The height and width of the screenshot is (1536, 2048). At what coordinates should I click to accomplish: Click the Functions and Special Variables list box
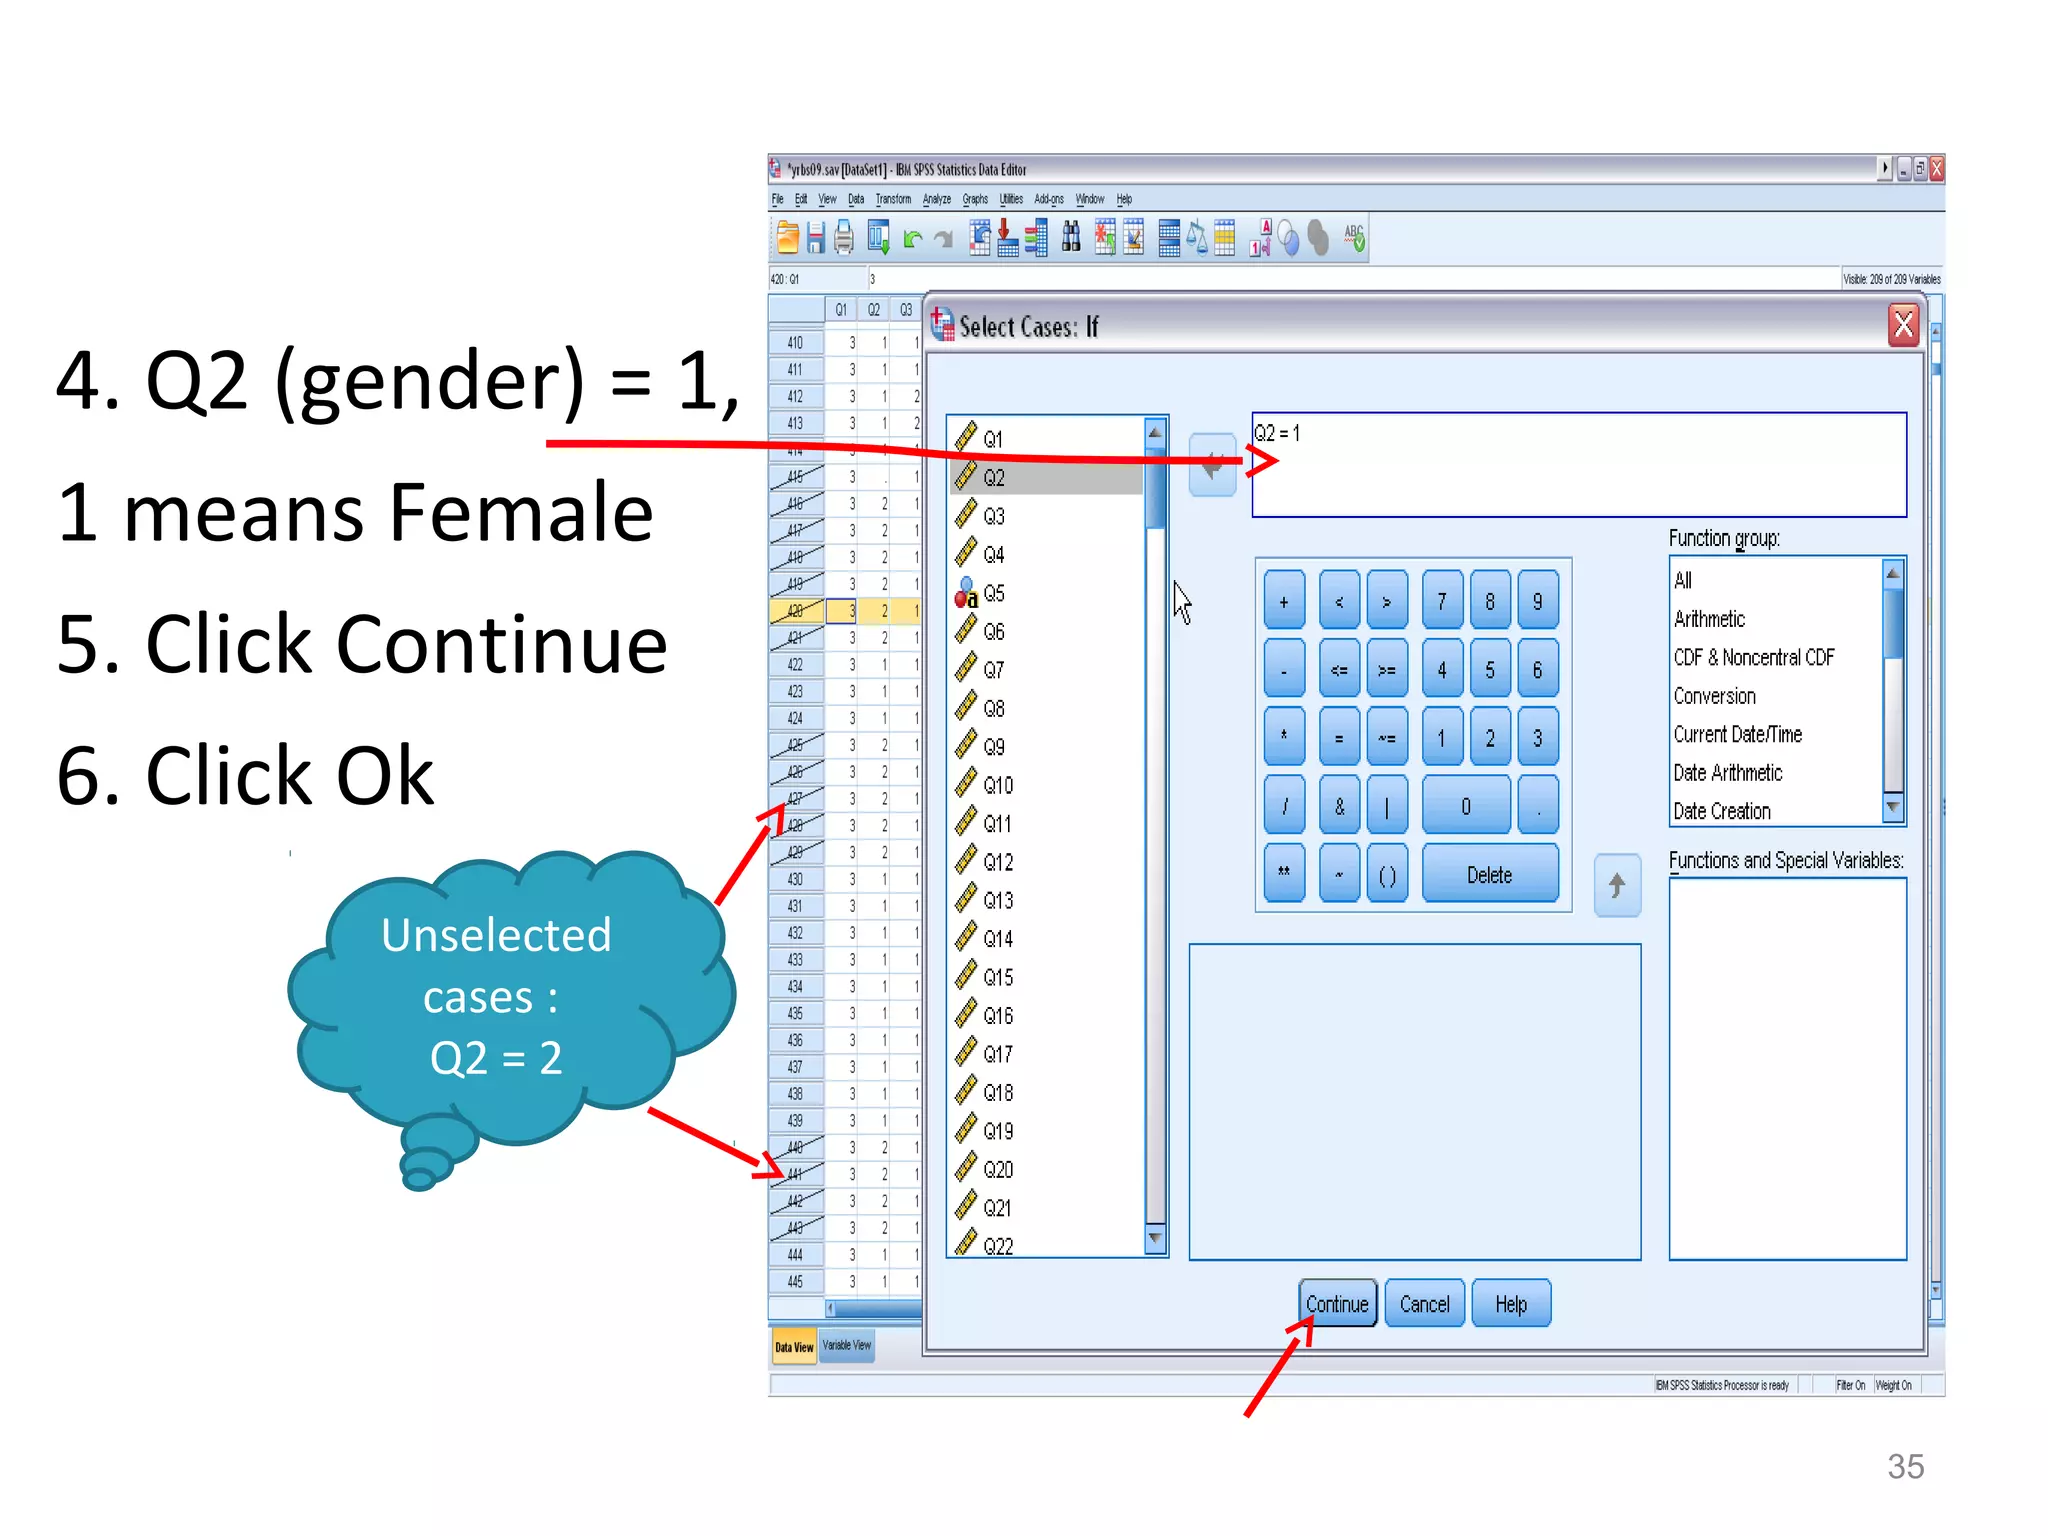click(x=1787, y=1068)
